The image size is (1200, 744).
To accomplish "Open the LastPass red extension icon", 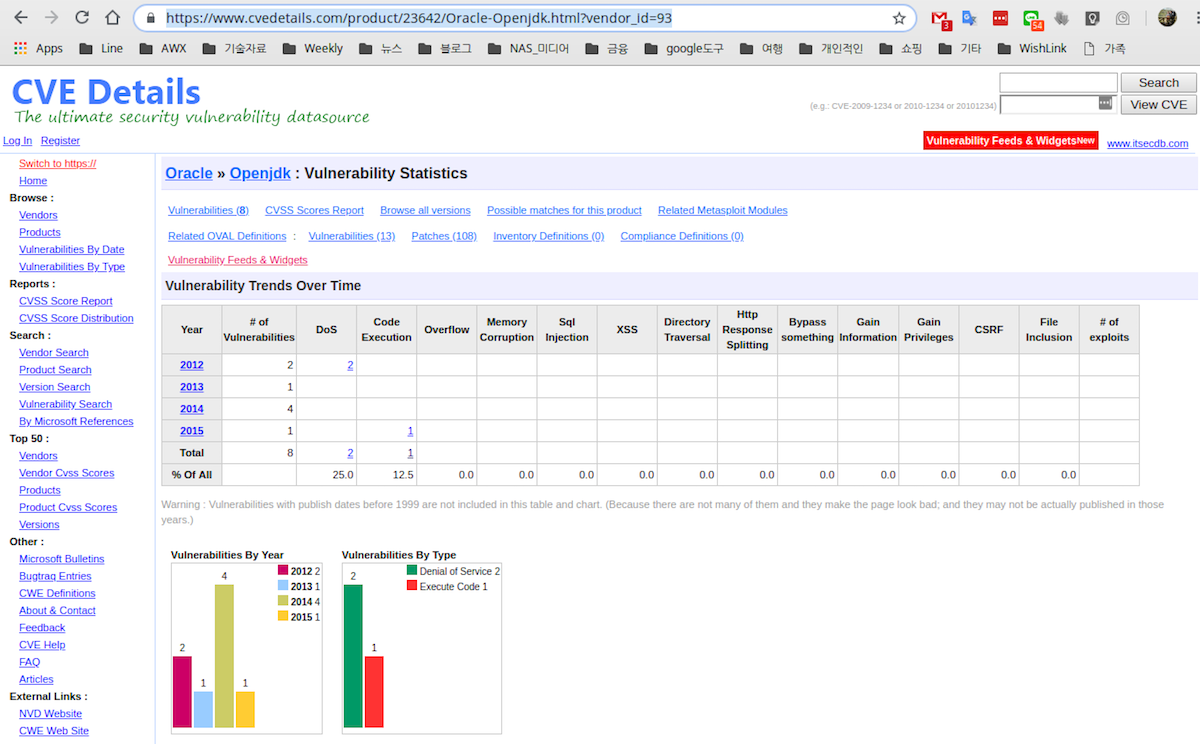I will pyautogui.click(x=1000, y=18).
